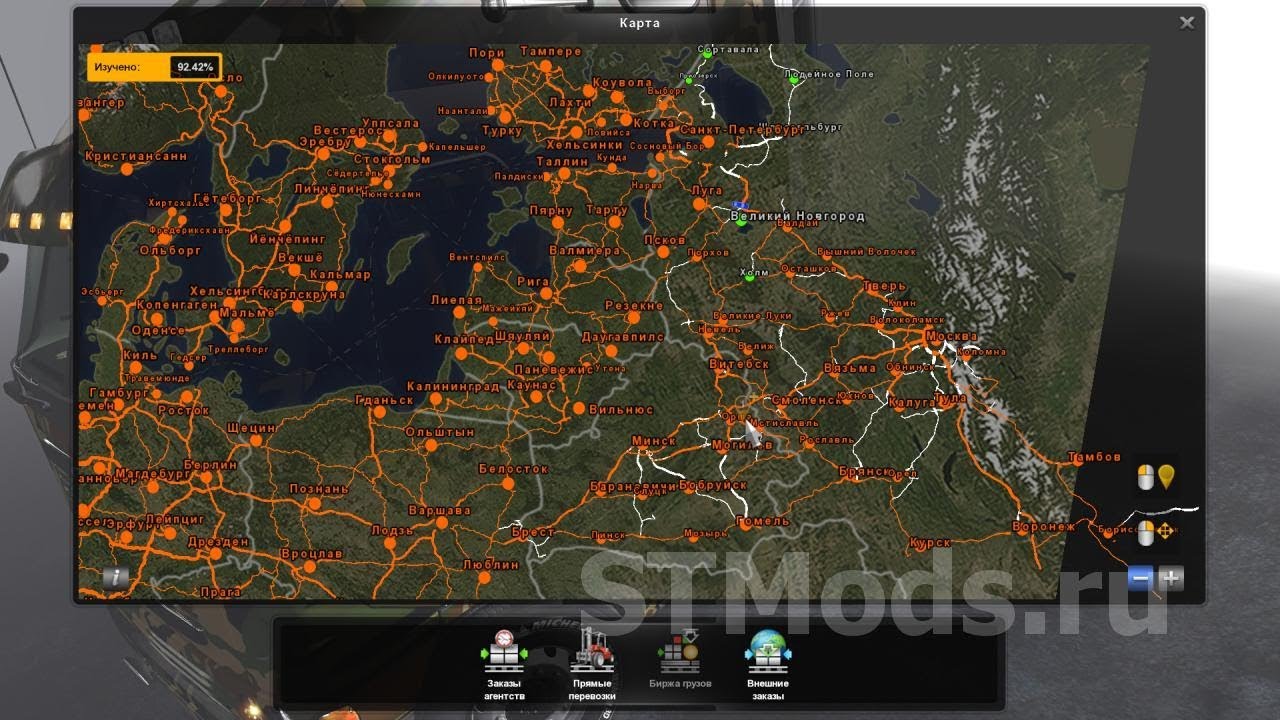This screenshot has width=1280, height=720.
Task: Click the map info button
Action: tap(116, 577)
